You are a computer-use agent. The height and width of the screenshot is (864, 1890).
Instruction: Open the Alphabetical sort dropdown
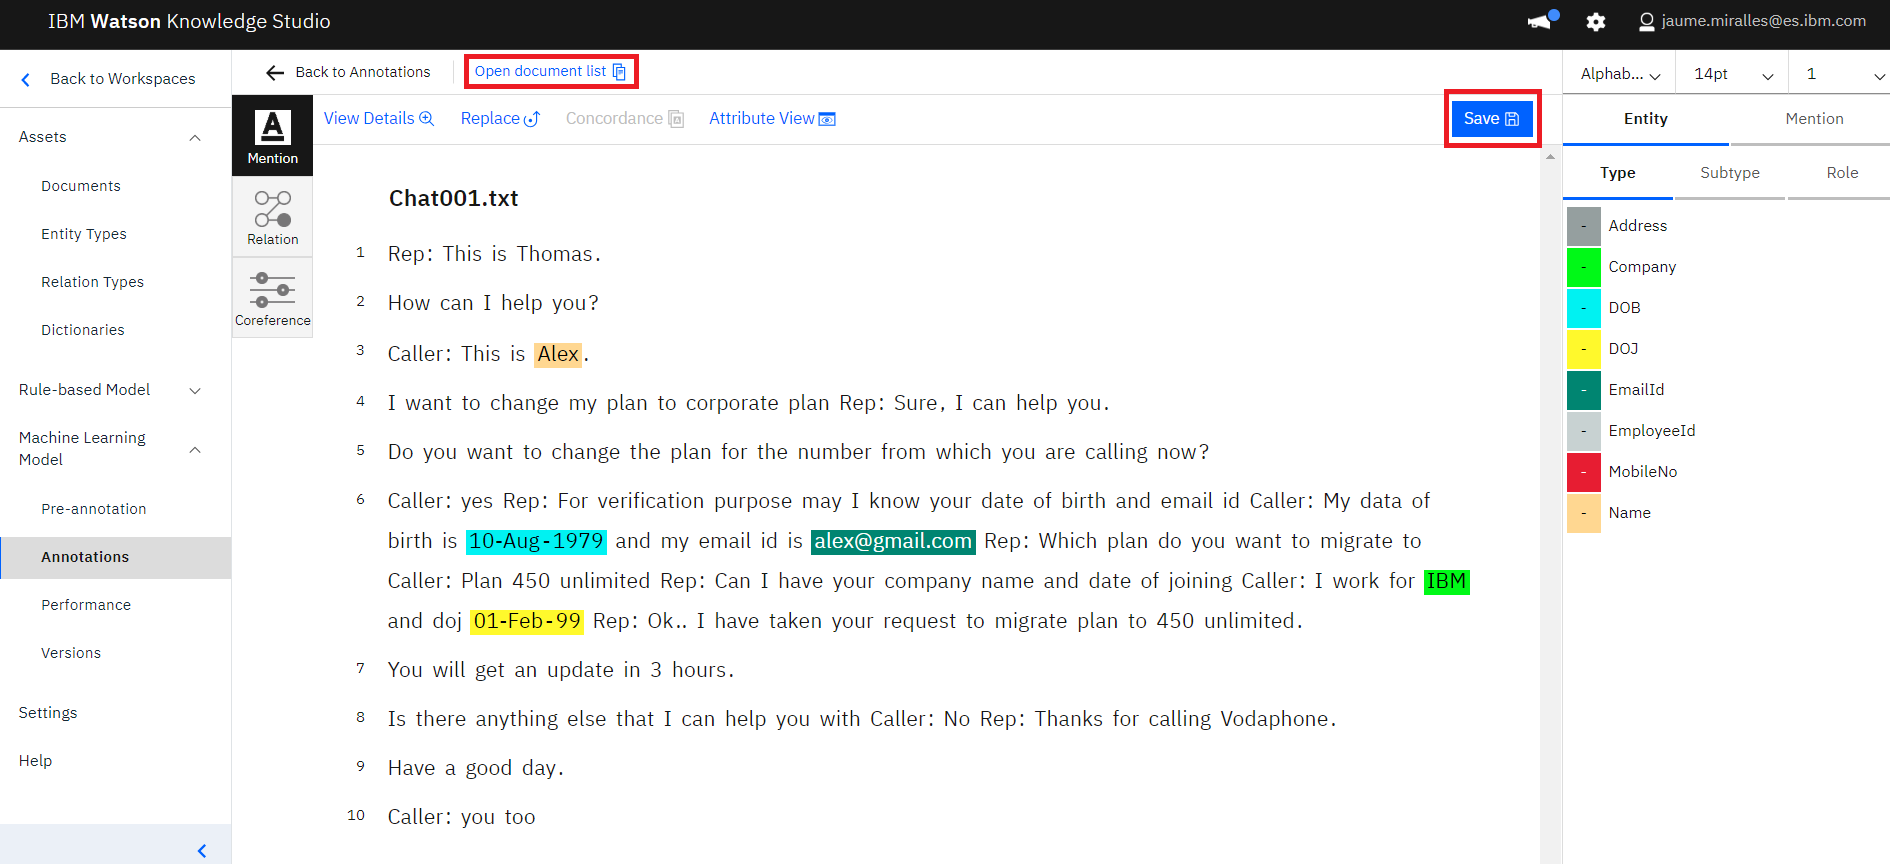[x=1620, y=74]
